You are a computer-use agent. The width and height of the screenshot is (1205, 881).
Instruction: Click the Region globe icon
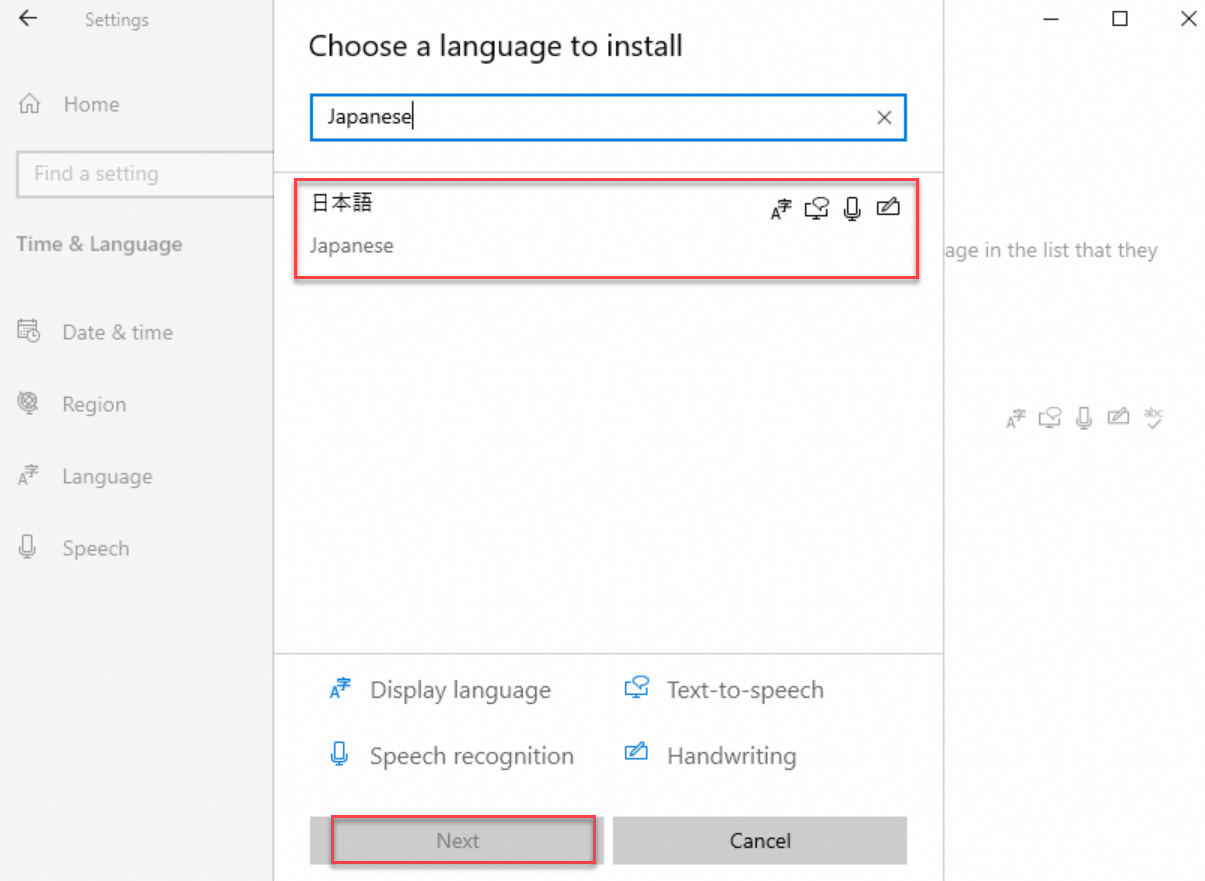29,403
